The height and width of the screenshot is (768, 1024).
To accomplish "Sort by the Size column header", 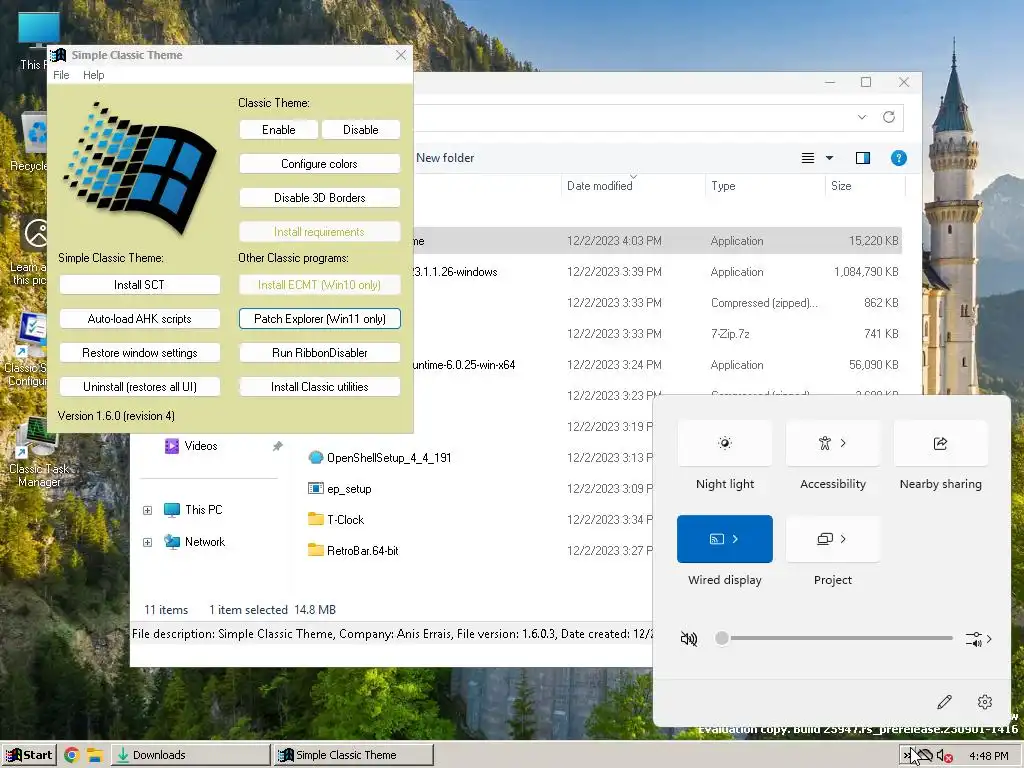I will point(865,185).
